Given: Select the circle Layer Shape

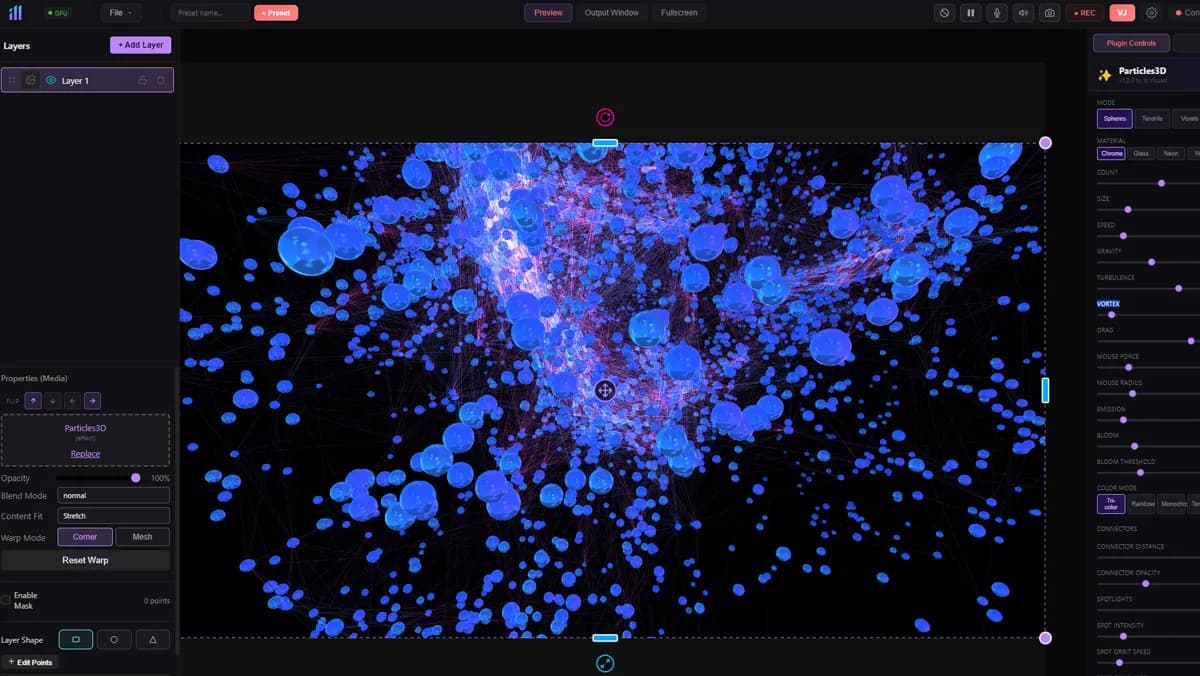Looking at the screenshot, I should click(114, 639).
